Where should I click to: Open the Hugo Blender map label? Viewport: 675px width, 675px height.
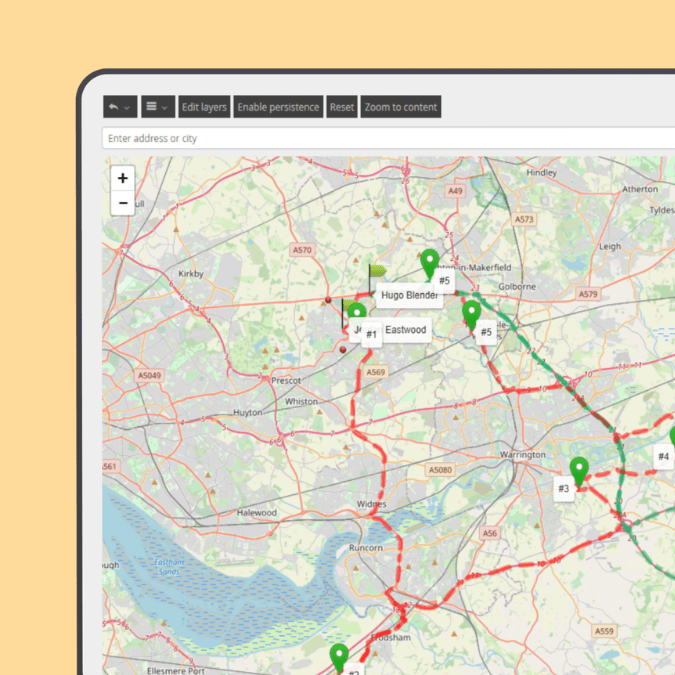point(408,295)
